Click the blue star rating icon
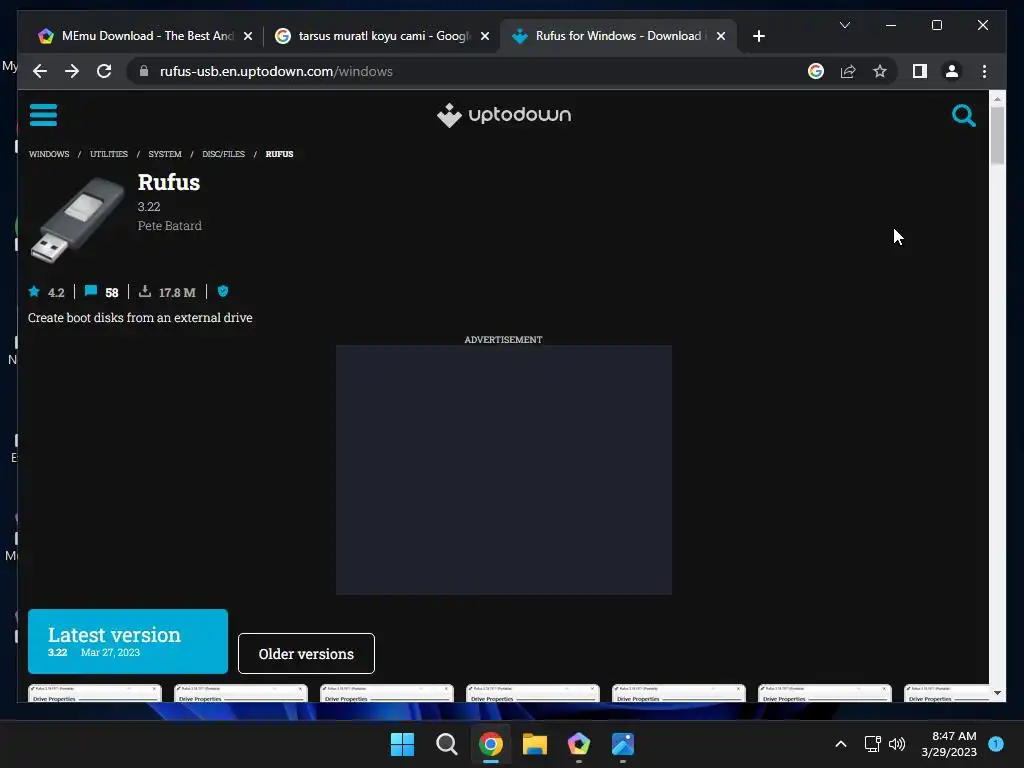Image resolution: width=1024 pixels, height=768 pixels. [x=34, y=291]
